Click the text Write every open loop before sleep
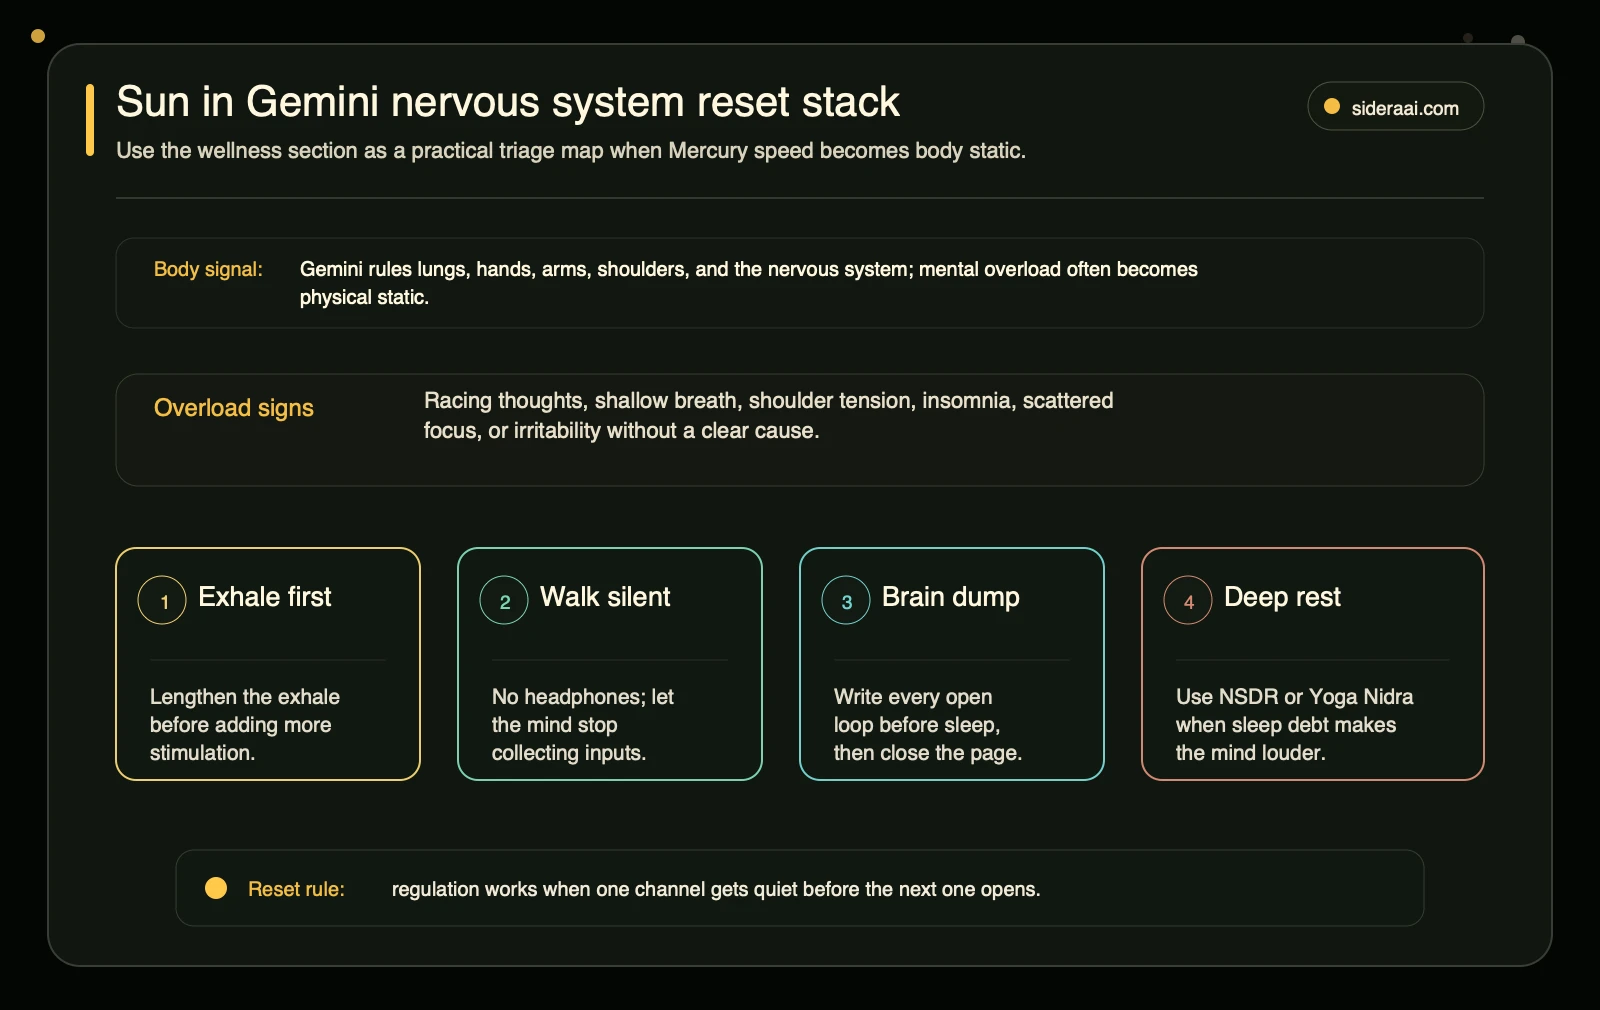1600x1010 pixels. pos(928,725)
